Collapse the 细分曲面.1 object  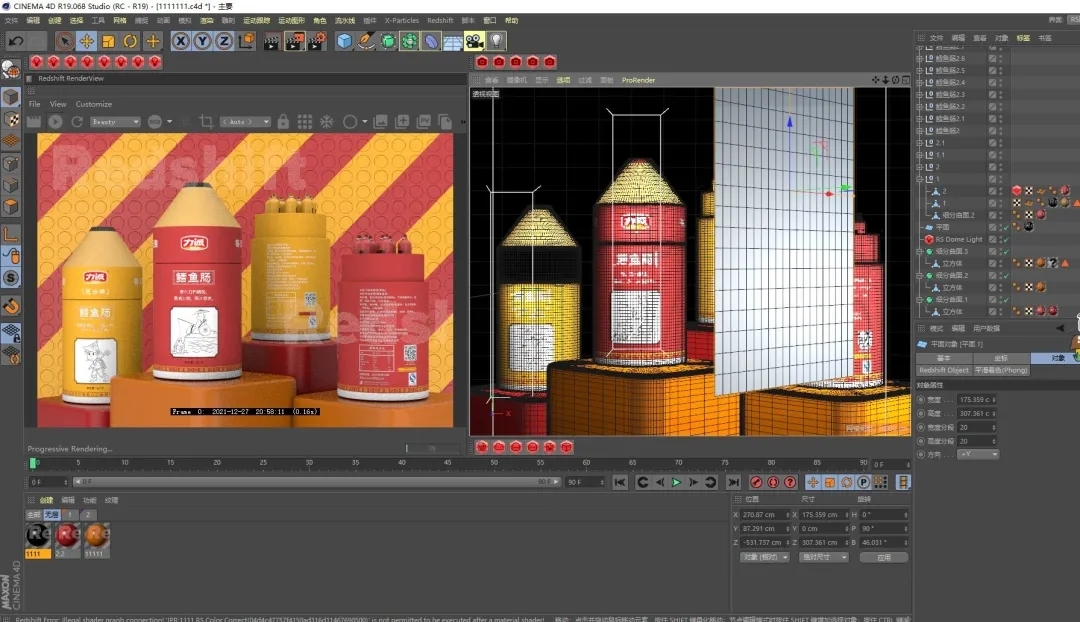coord(919,300)
